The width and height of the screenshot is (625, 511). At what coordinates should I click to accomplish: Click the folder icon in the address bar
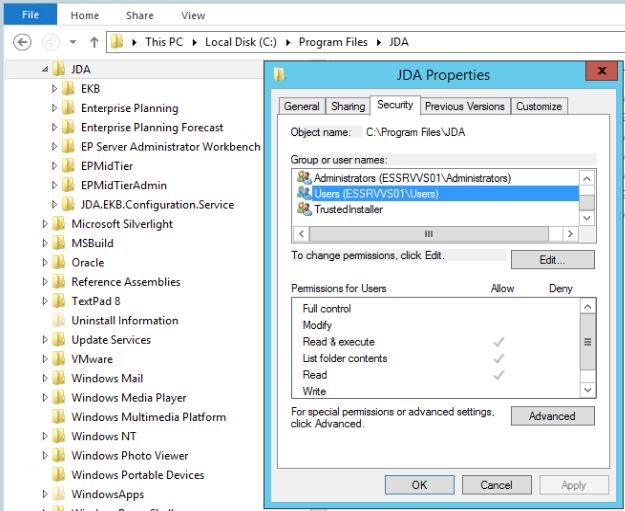(117, 41)
